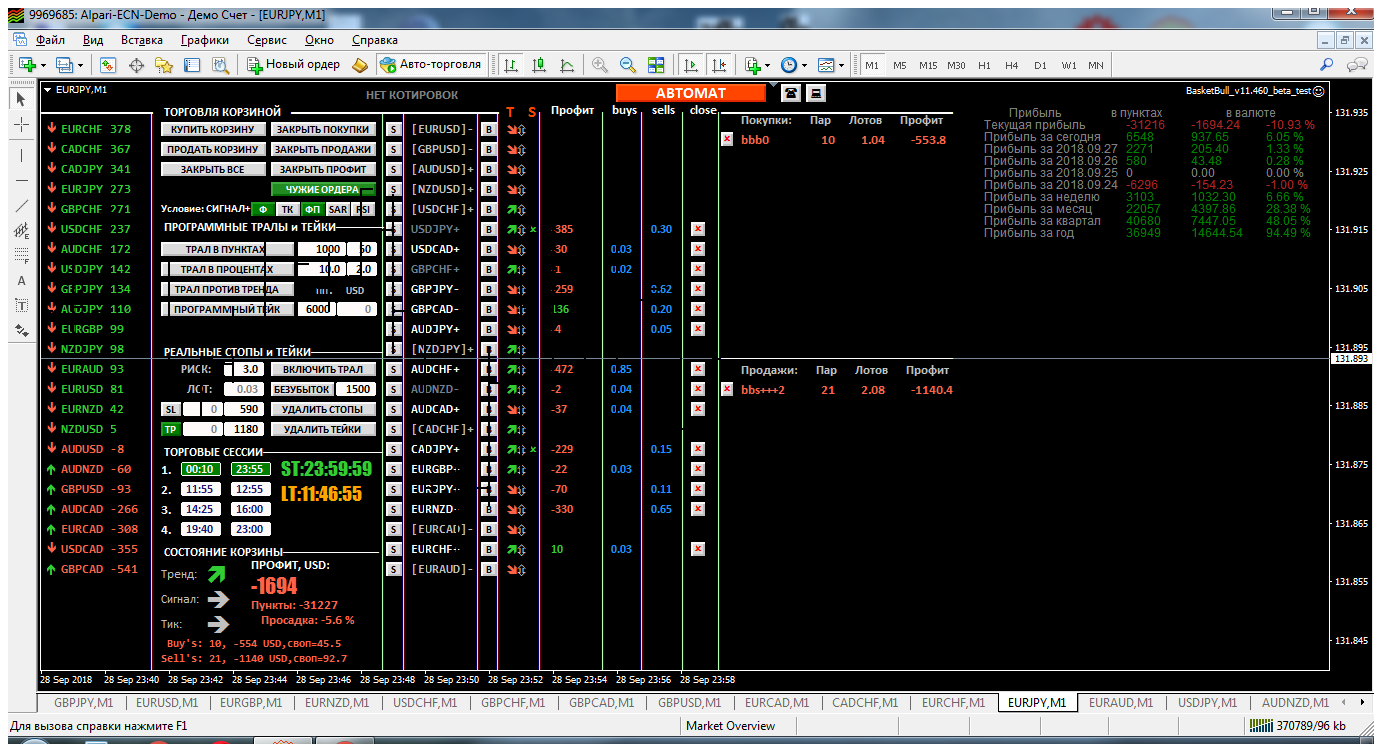The width and height of the screenshot is (1382, 744).
Task: Open the Market Watch window icon
Action: [x=108, y=65]
